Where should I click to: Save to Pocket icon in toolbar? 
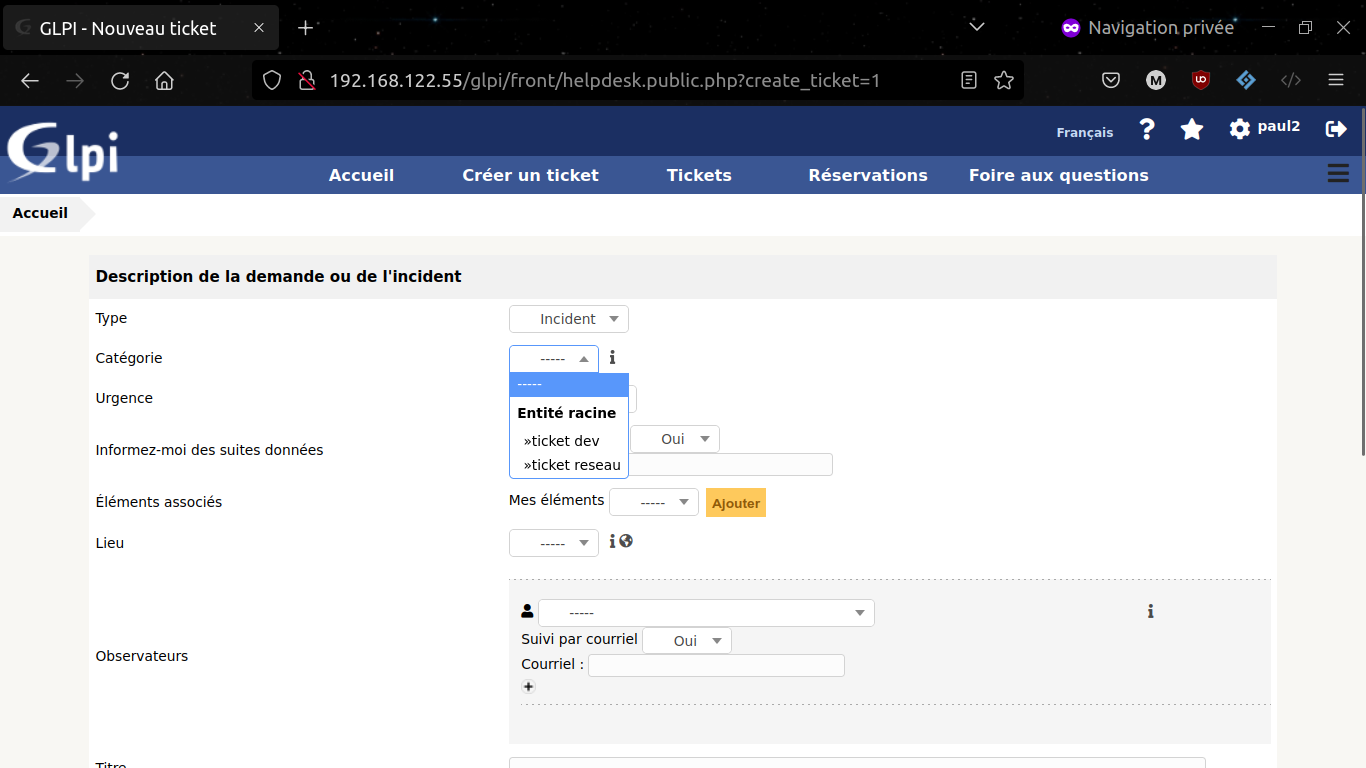pos(1111,81)
